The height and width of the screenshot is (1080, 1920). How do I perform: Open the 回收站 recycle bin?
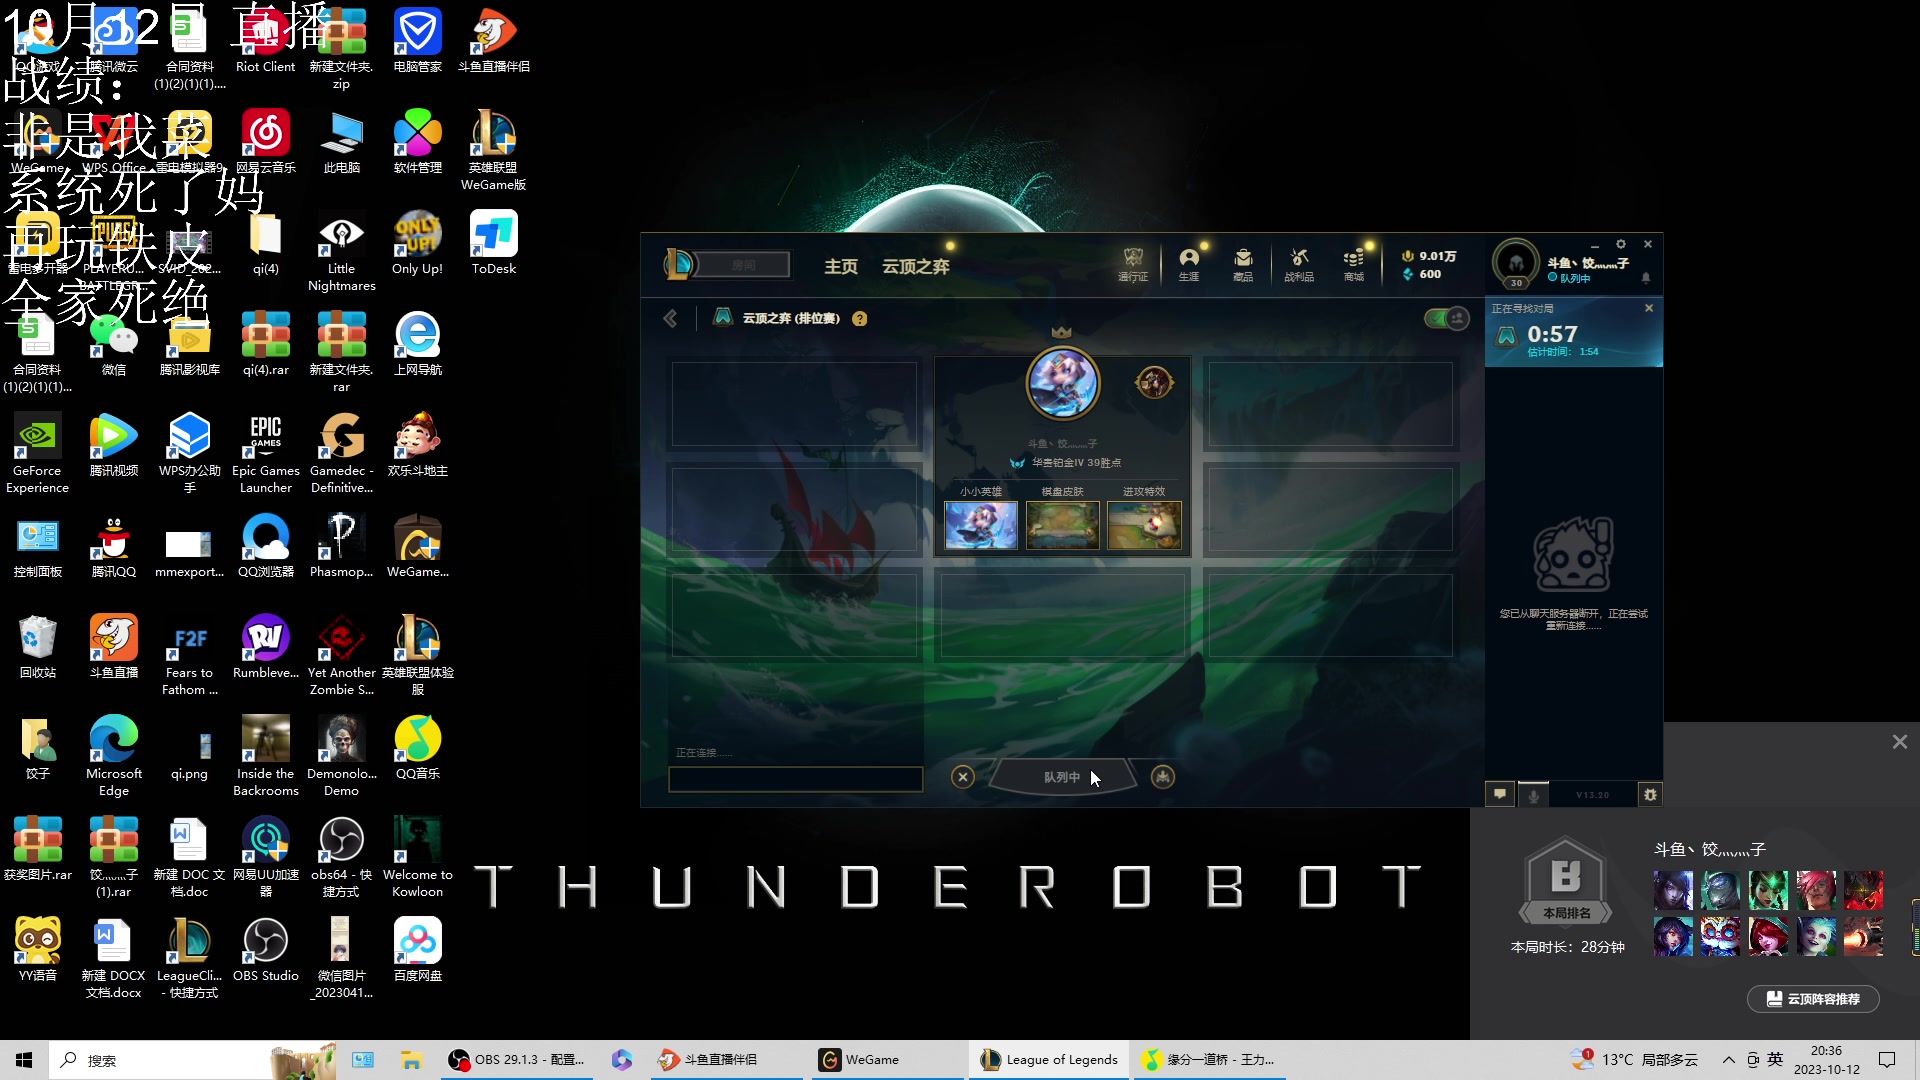pos(38,647)
